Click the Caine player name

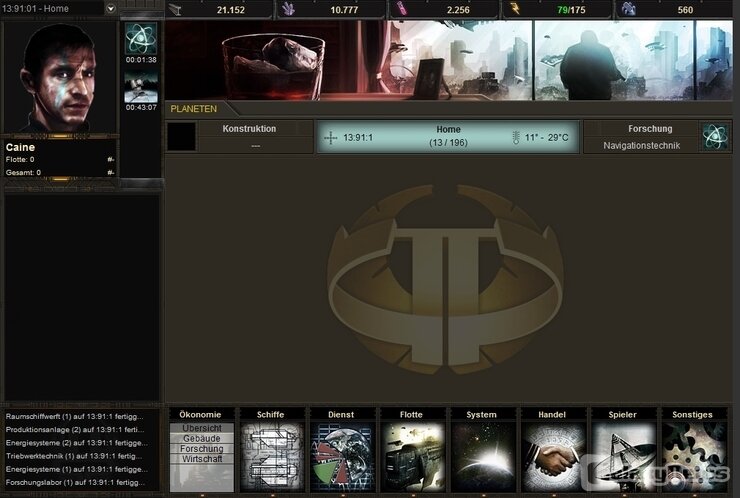coord(20,147)
